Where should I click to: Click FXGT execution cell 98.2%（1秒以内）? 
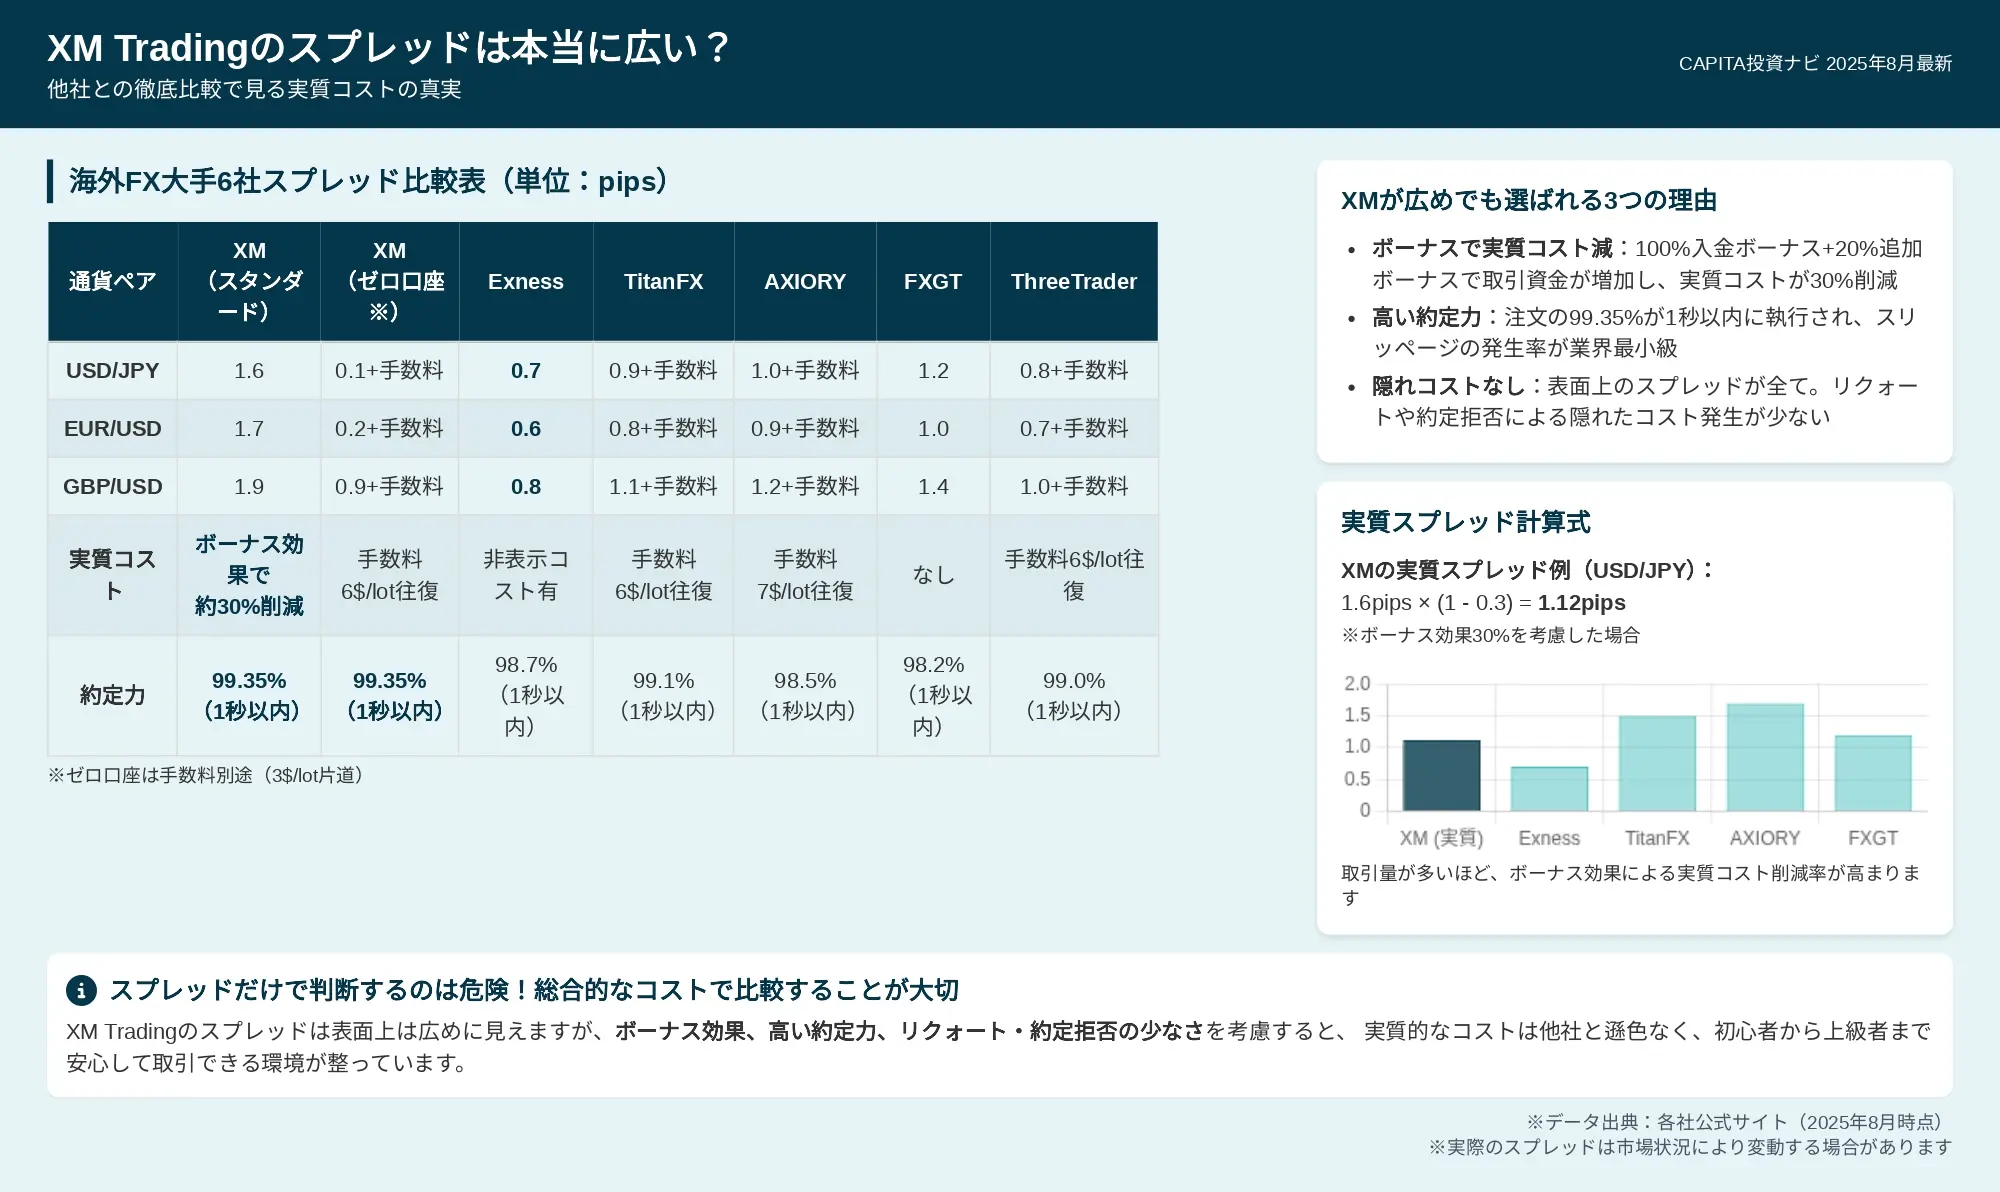933,695
